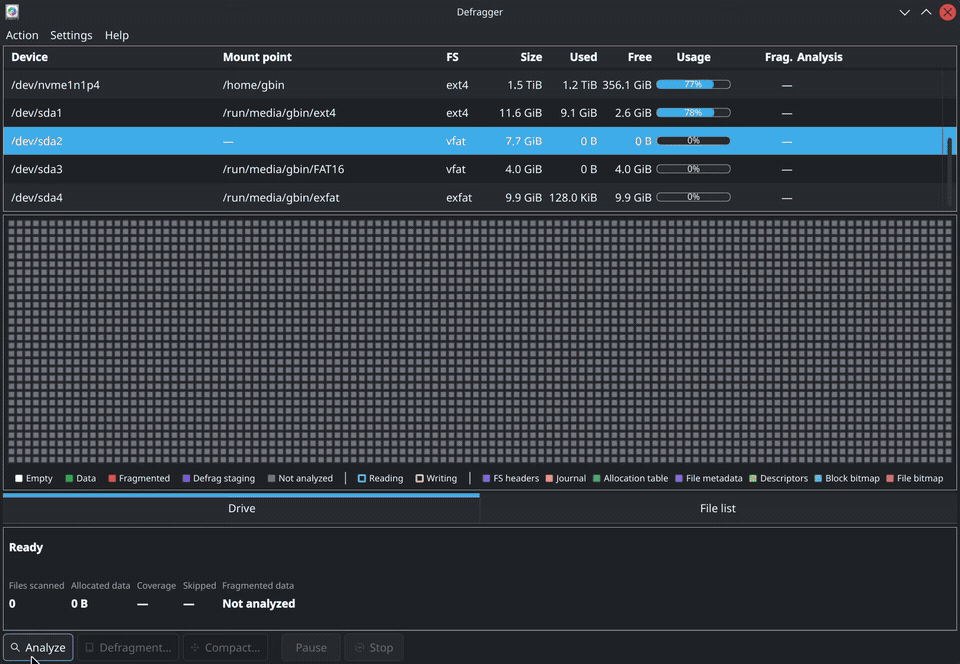Sort by the Mount point column header
The image size is (960, 664).
coord(257,57)
